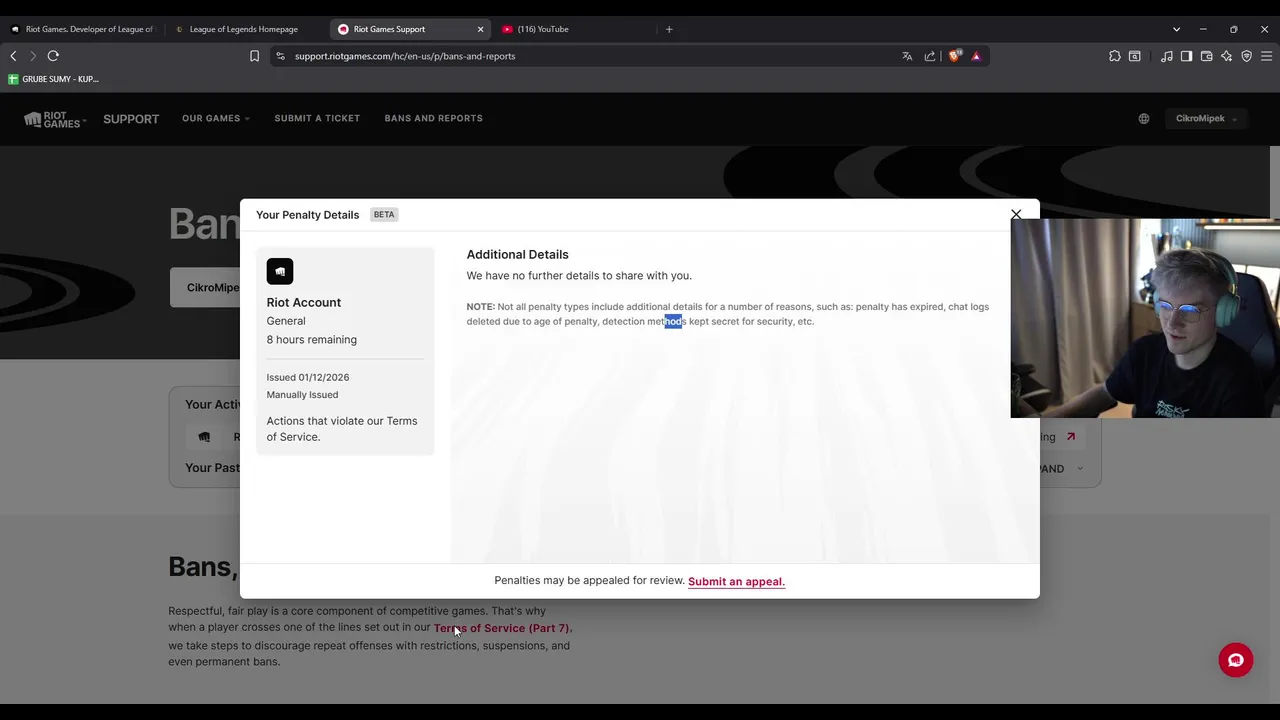
Task: Close the Riot Games Support tab
Action: point(480,29)
